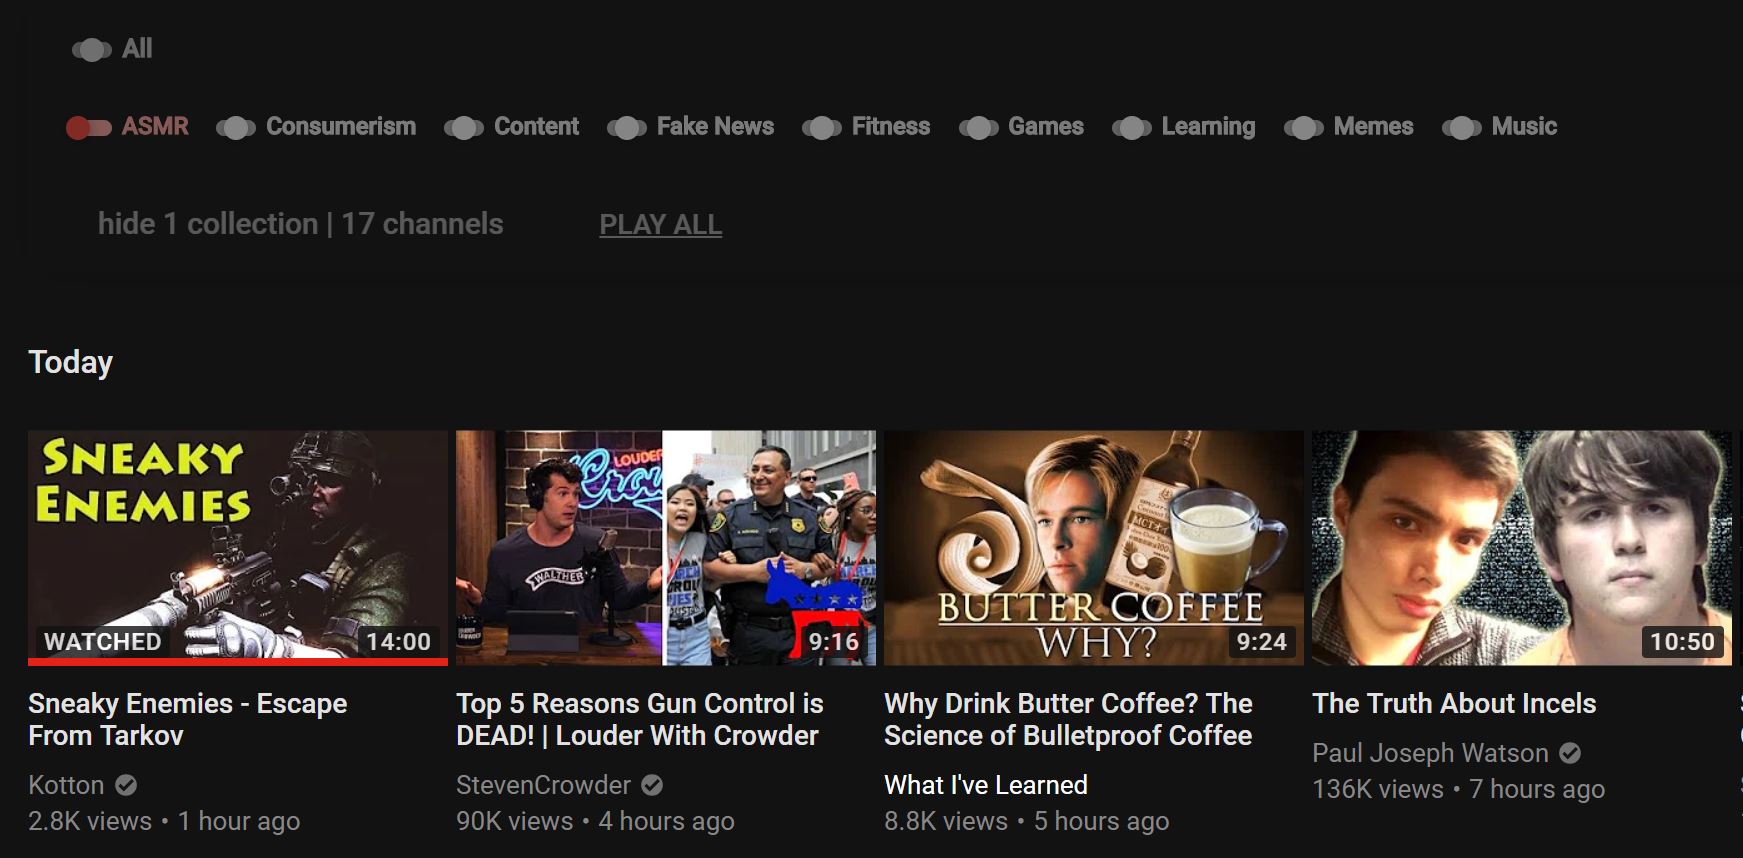
Task: Click the verified badge next to StevenCrowder
Action: [x=652, y=785]
